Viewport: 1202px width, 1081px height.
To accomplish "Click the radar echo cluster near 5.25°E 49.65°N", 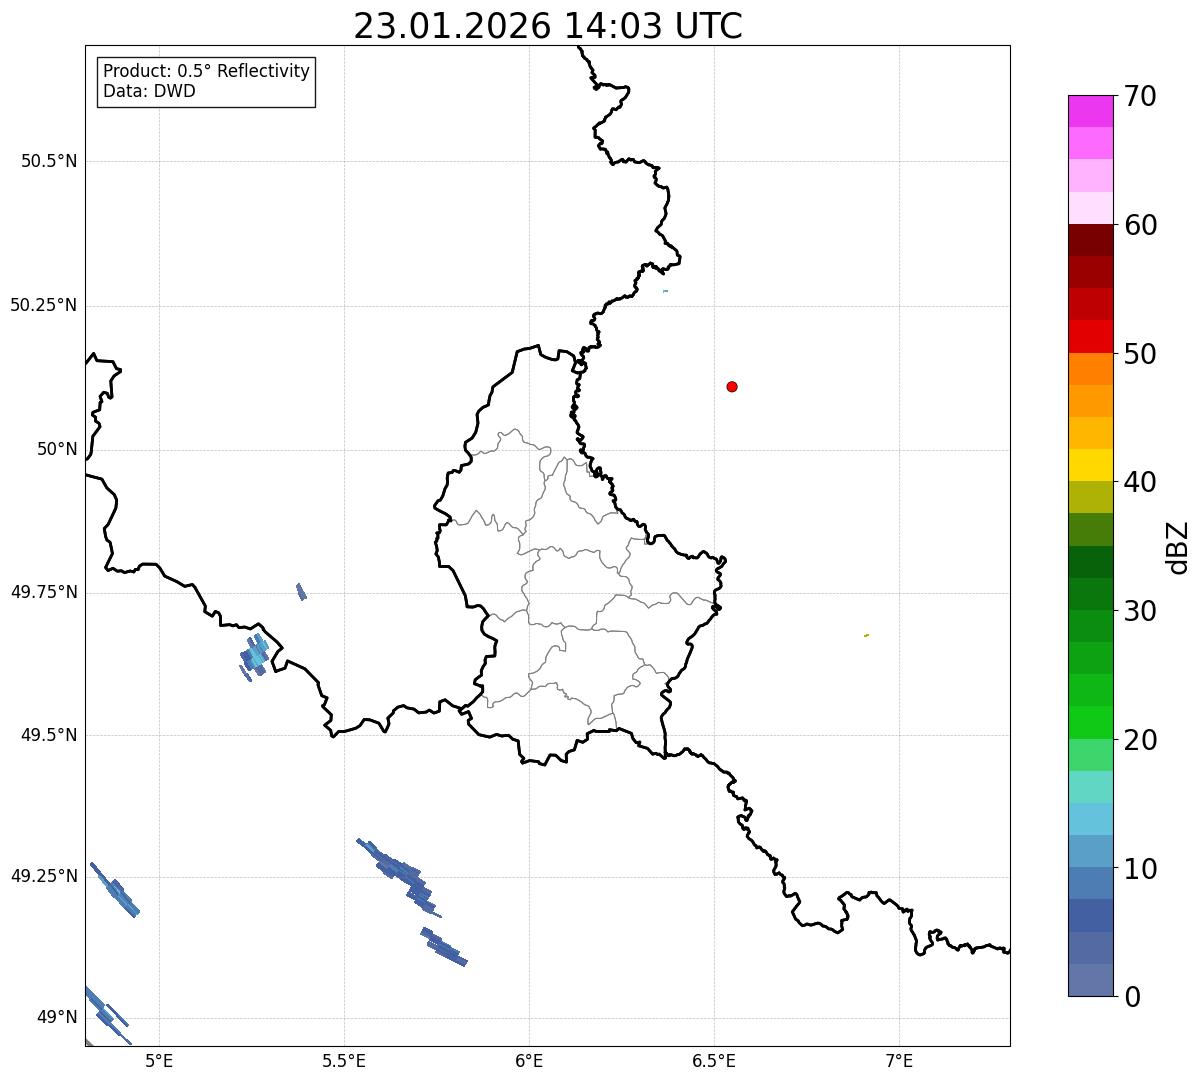I will click(x=255, y=657).
